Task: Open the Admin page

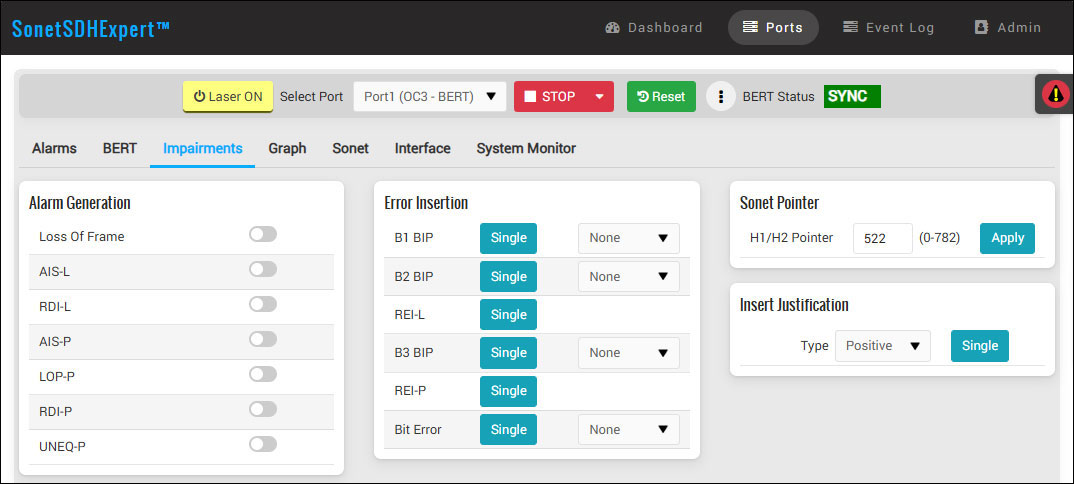Action: point(1008,27)
